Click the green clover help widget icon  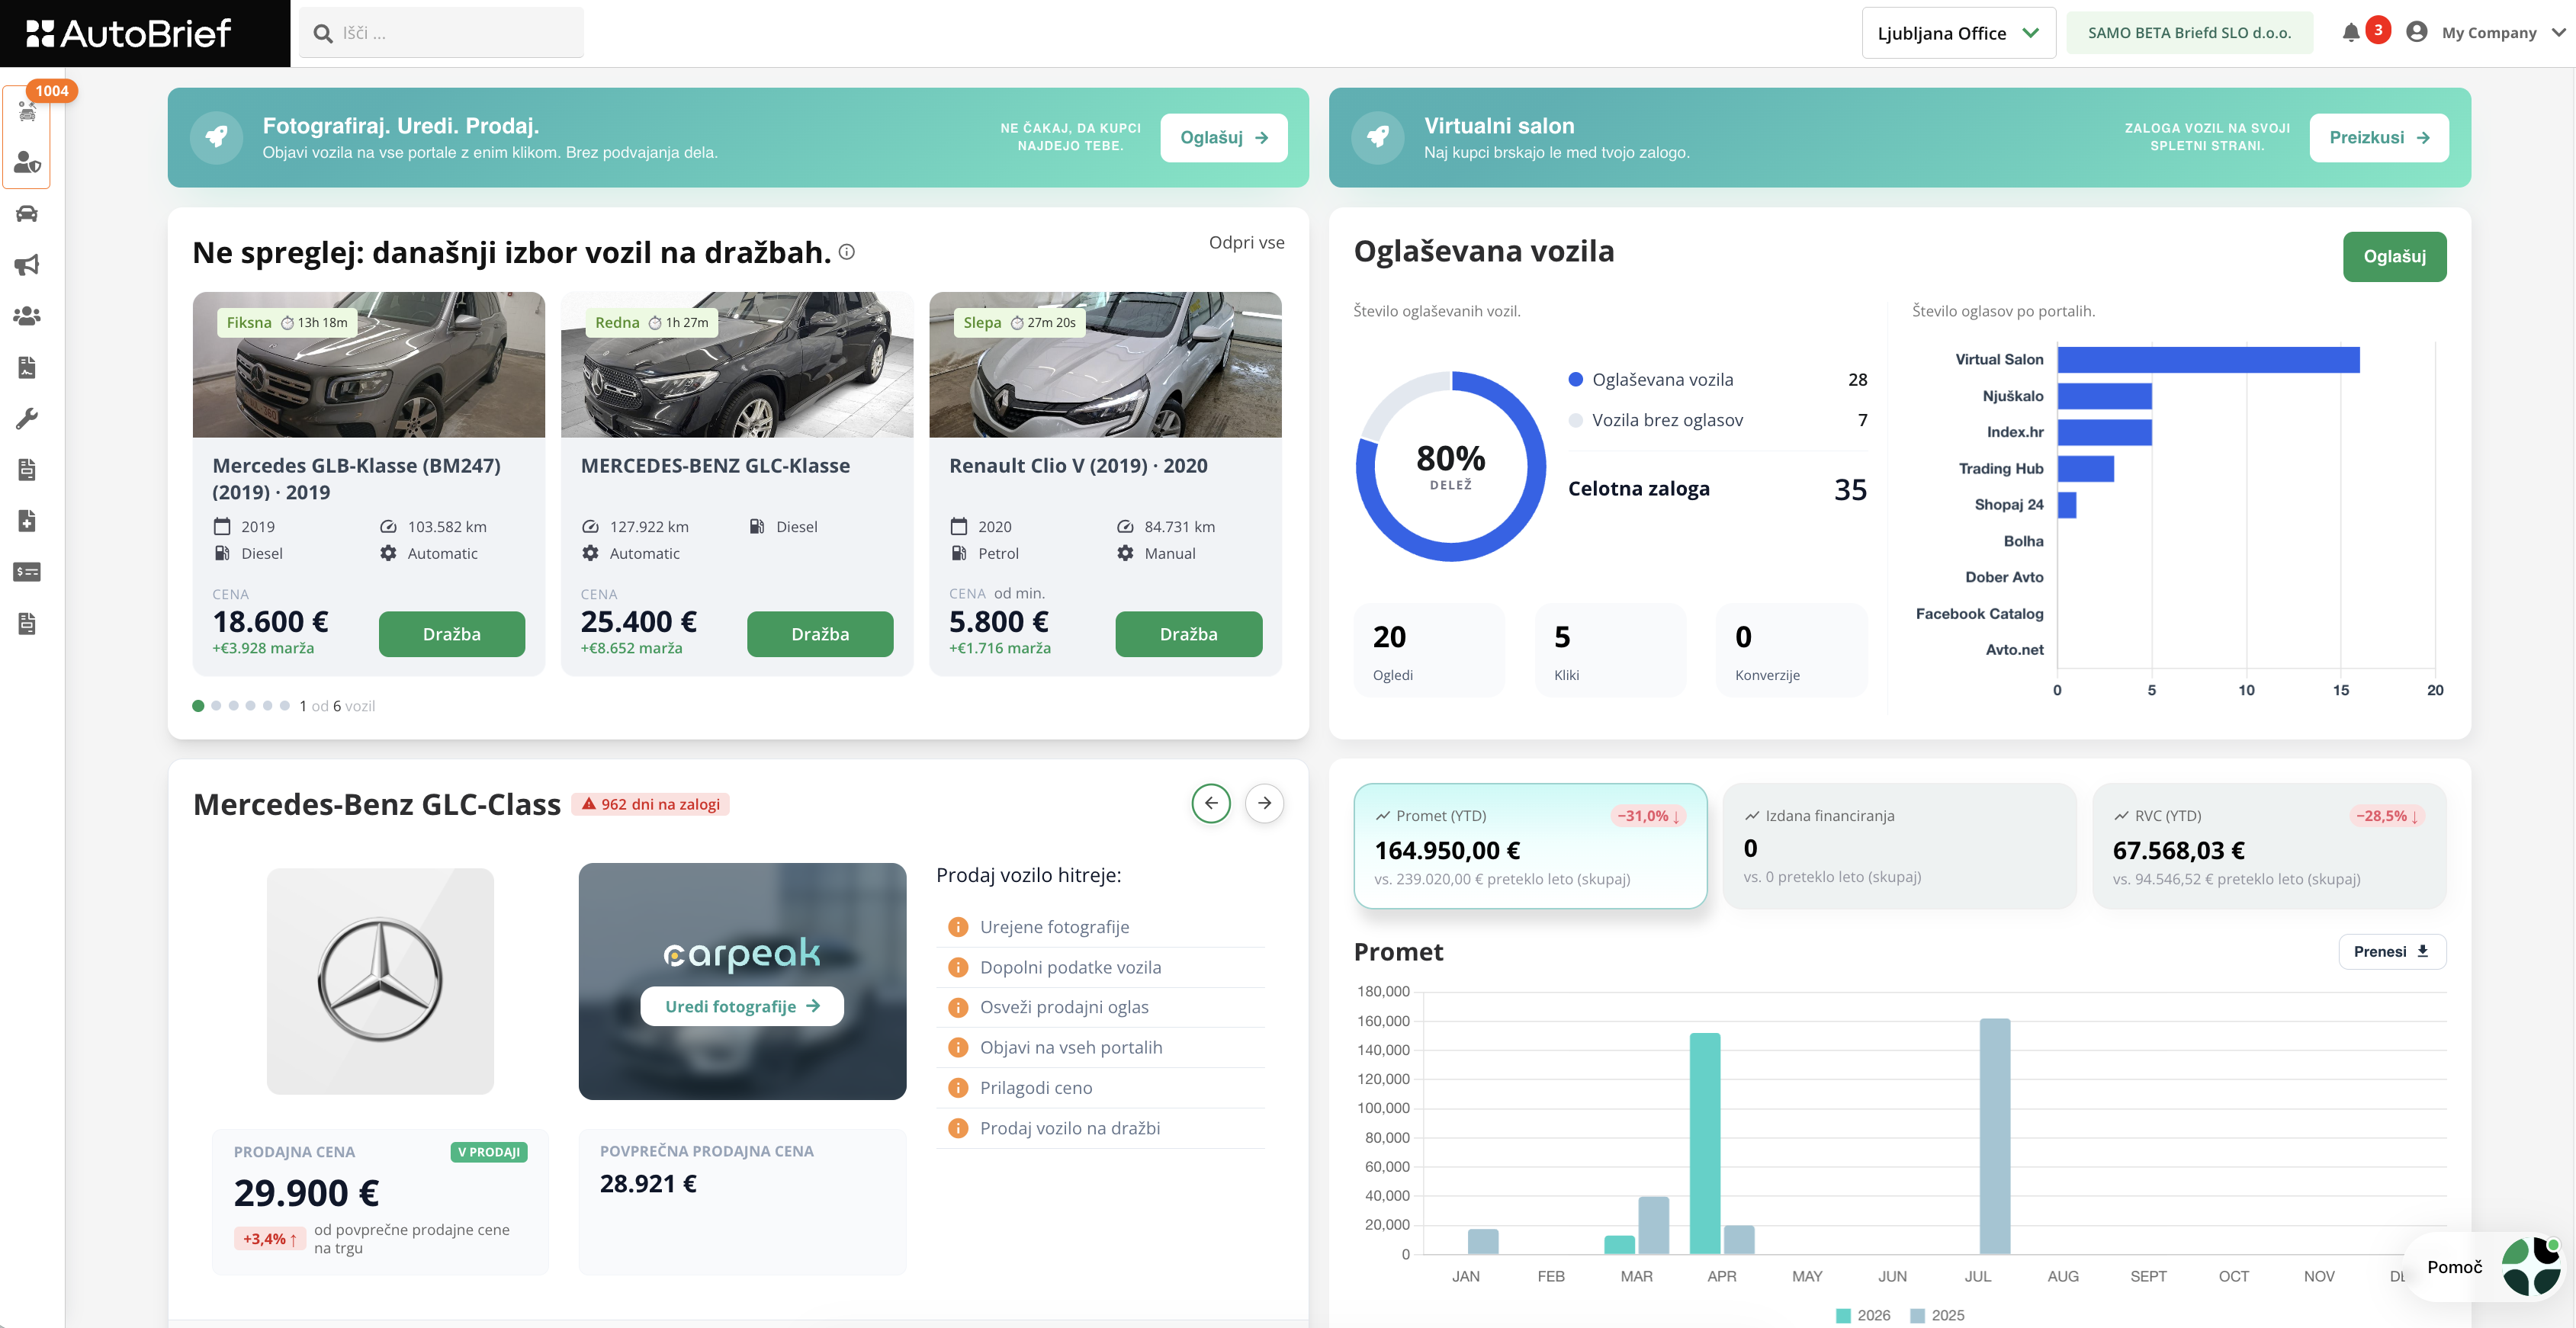[x=2531, y=1266]
